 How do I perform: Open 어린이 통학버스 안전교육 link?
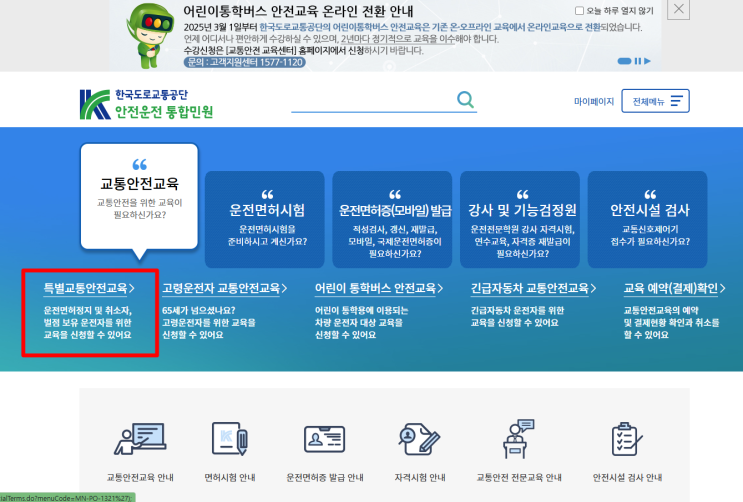pyautogui.click(x=379, y=288)
